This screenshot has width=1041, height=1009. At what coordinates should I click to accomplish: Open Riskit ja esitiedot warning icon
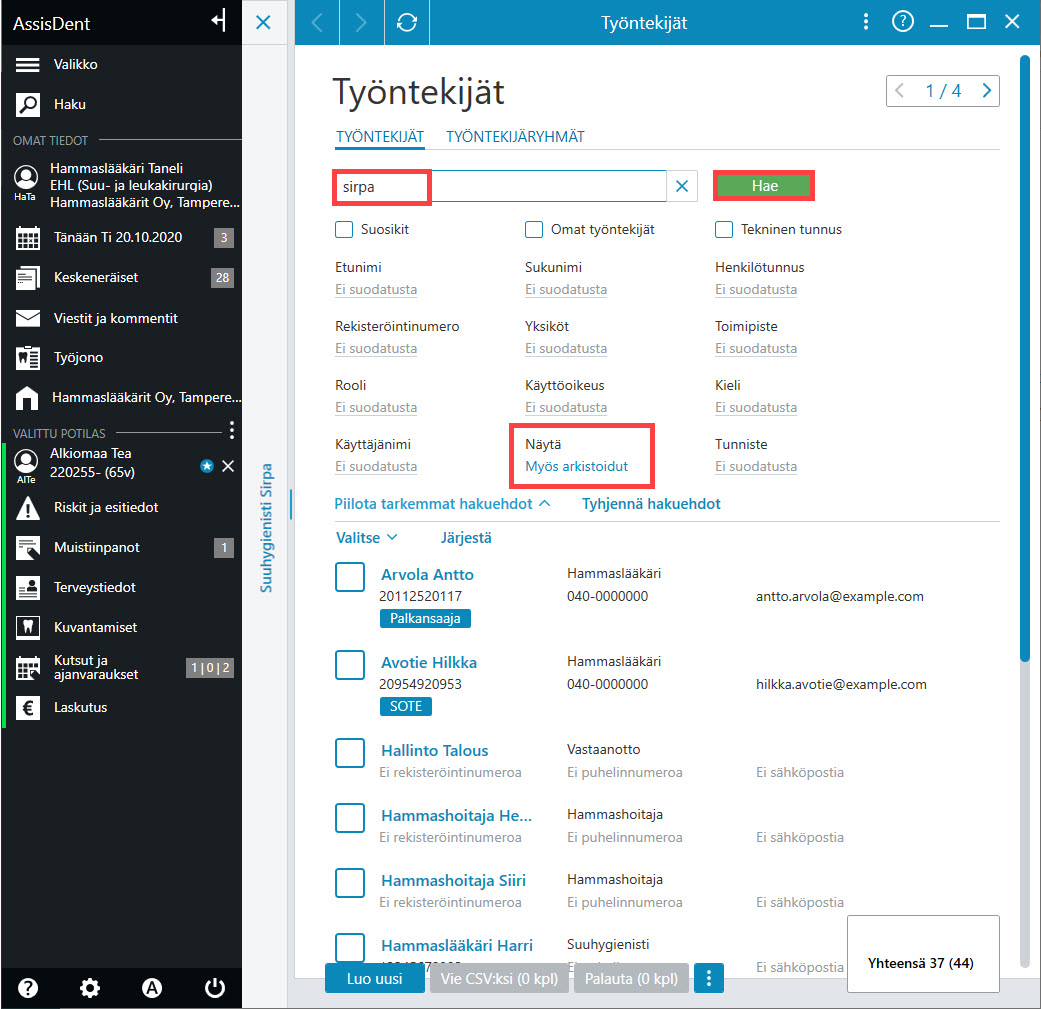27,508
